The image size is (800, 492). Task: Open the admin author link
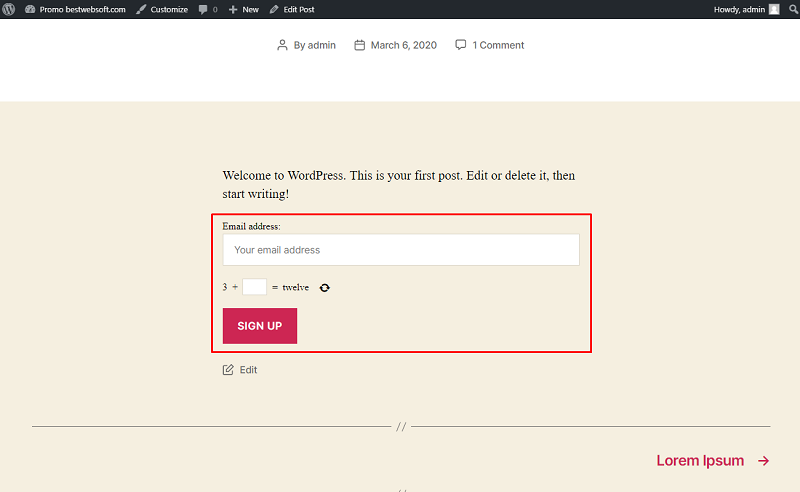point(321,45)
